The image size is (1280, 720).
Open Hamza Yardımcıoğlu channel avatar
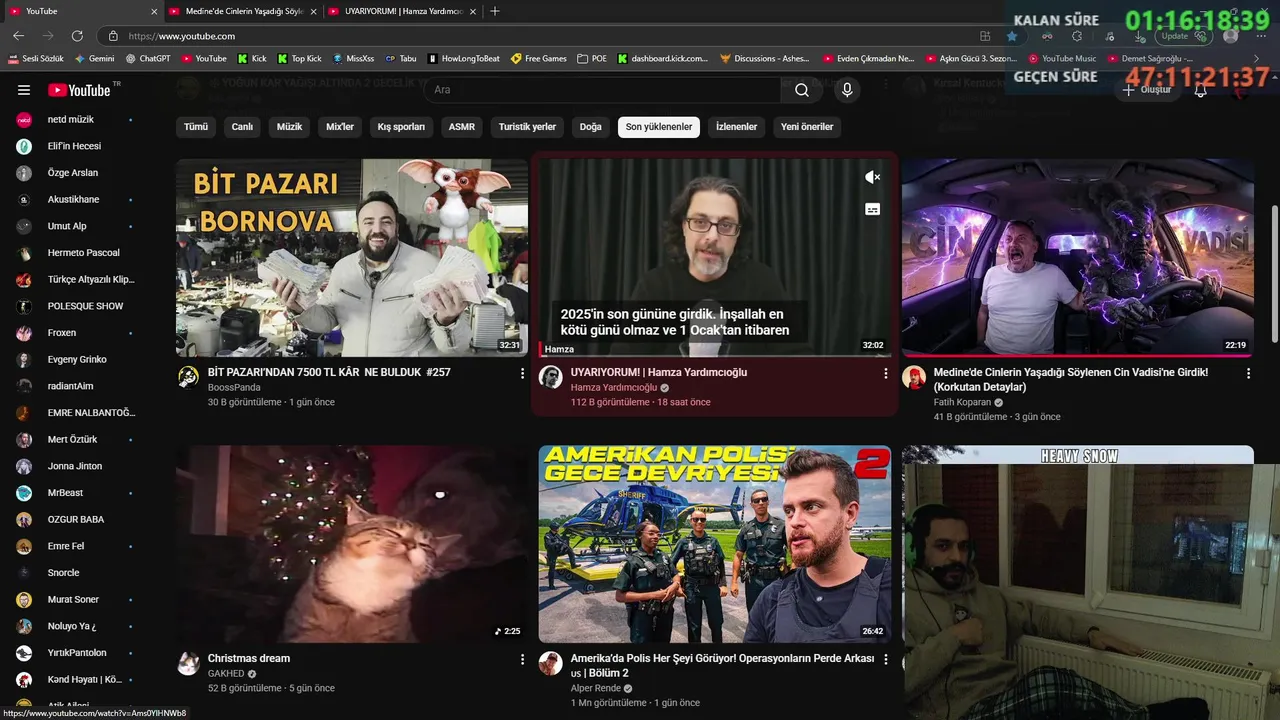pyautogui.click(x=550, y=377)
